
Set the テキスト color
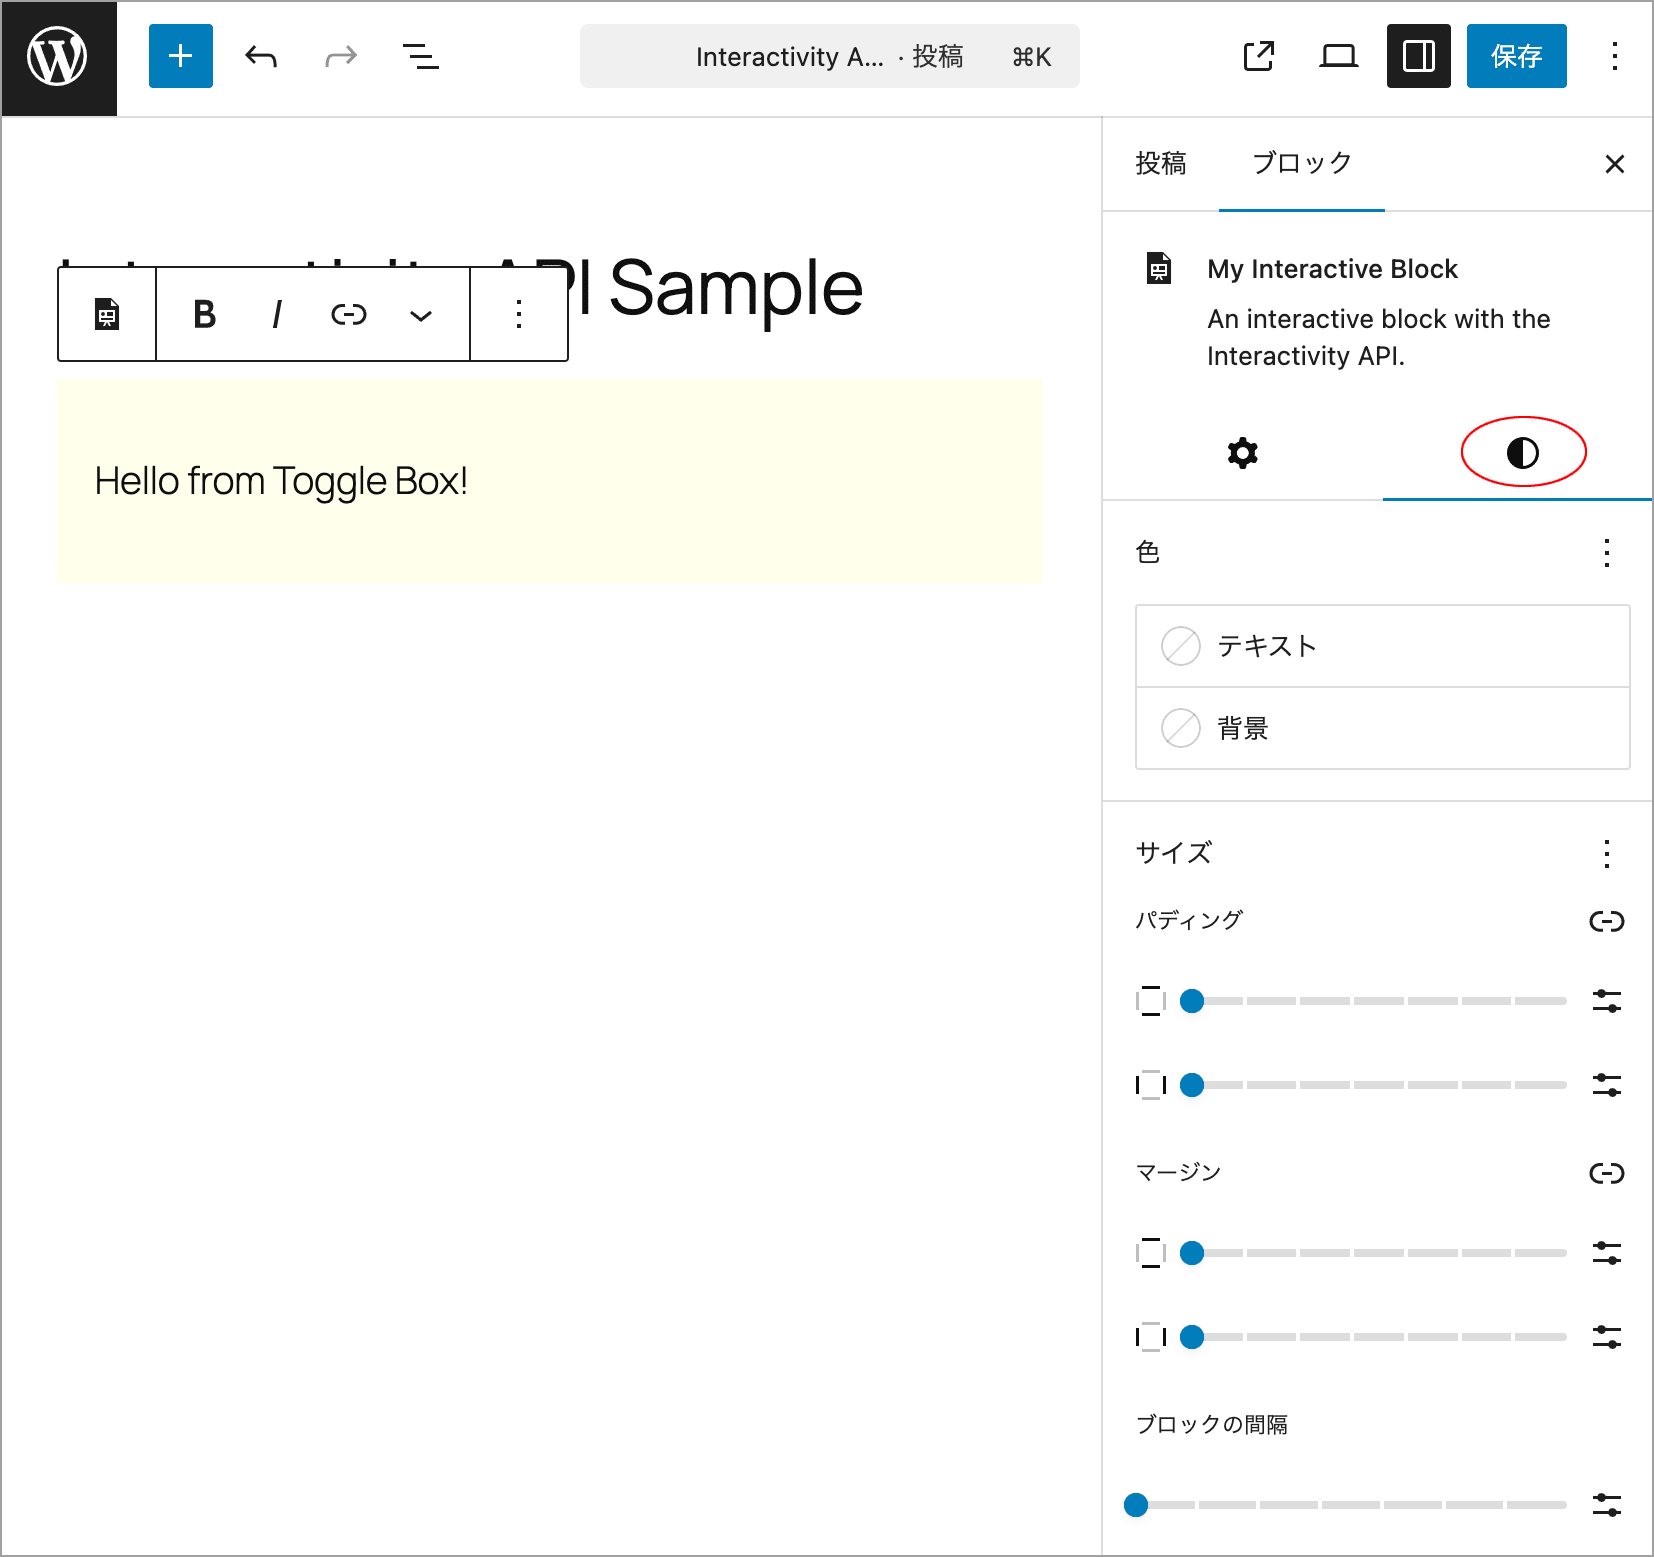pyautogui.click(x=1383, y=646)
